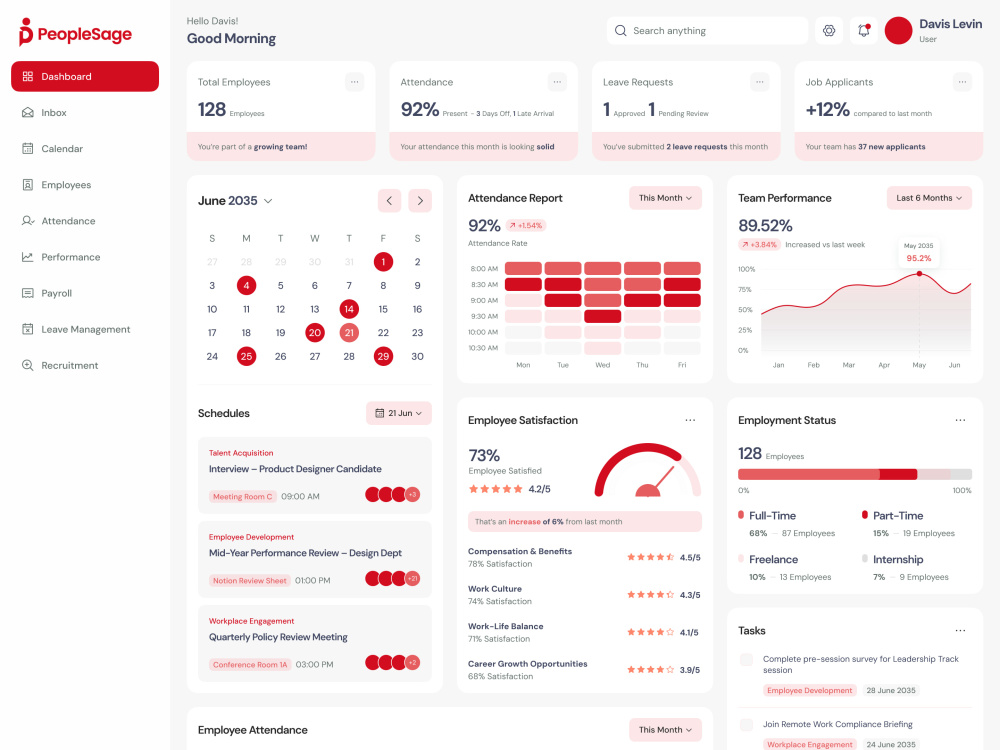The width and height of the screenshot is (1000, 750).
Task: Select June 1 on the calendar
Action: coord(383,261)
